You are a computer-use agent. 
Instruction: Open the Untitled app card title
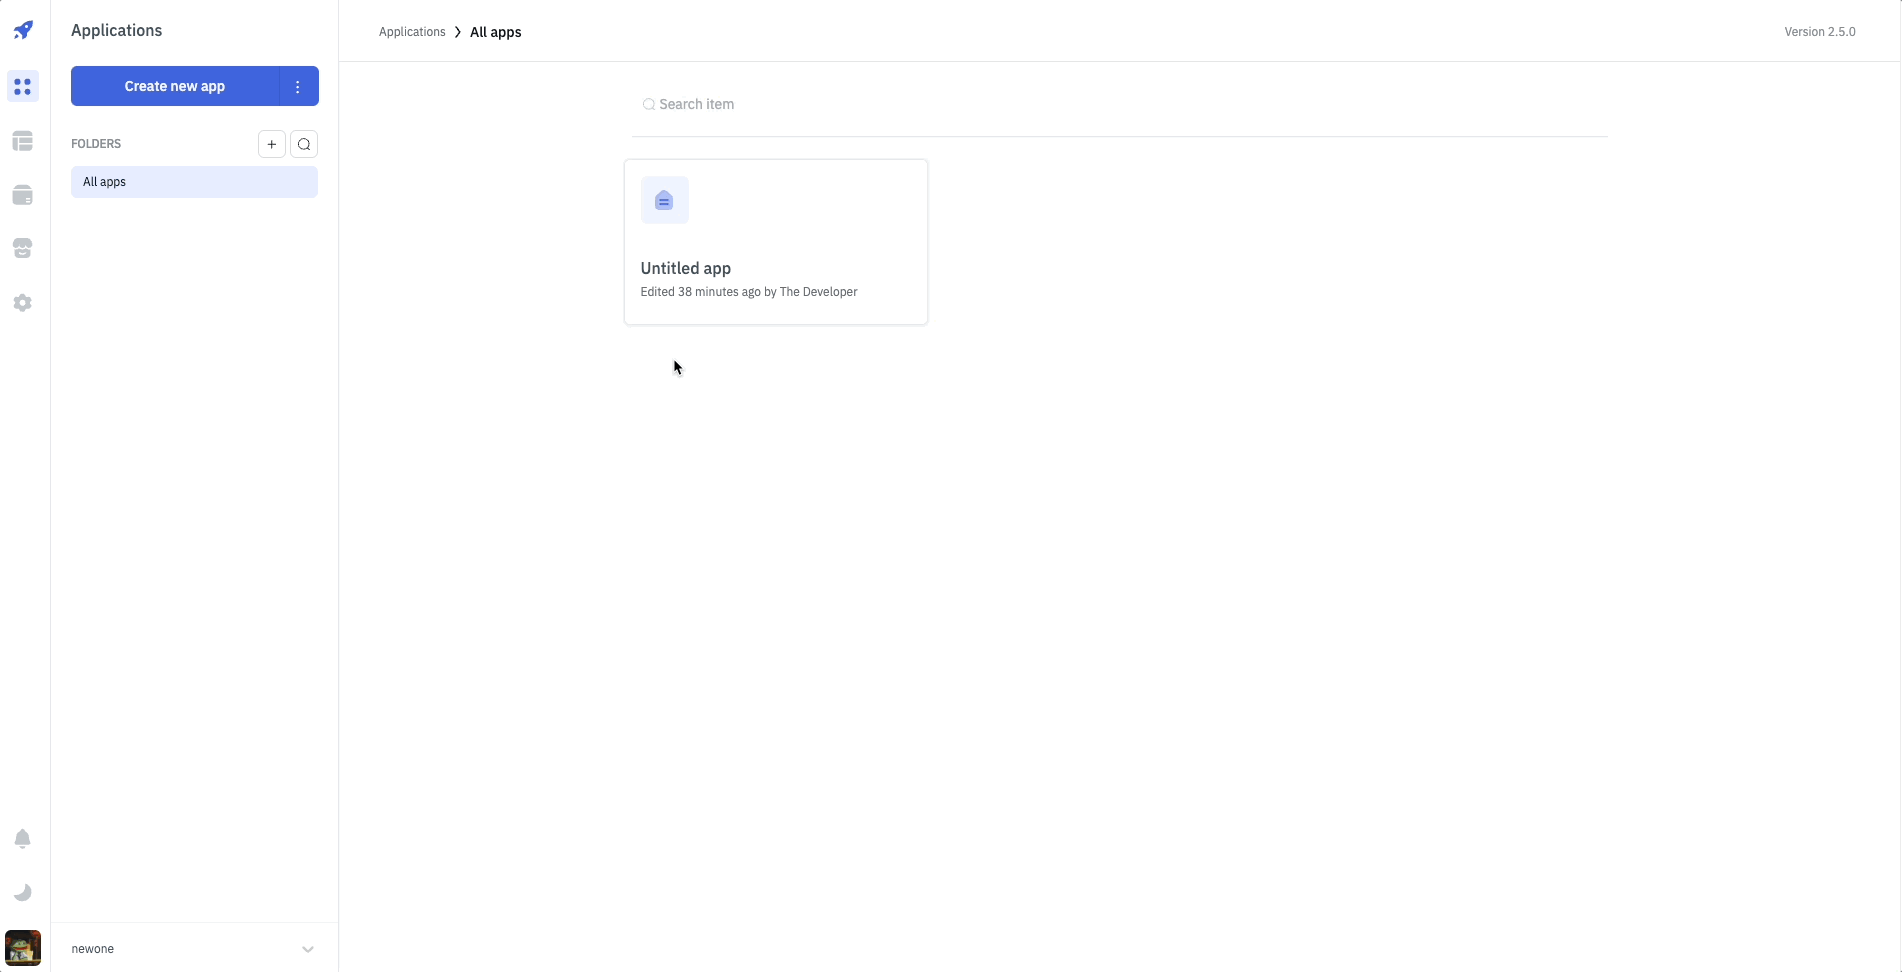click(x=685, y=268)
